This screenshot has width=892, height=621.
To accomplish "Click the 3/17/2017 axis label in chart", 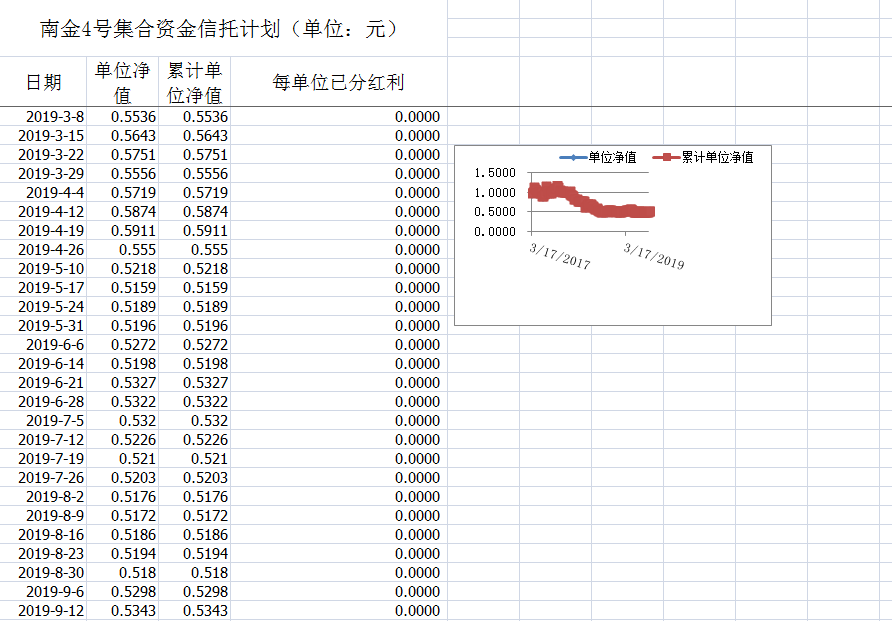I will click(560, 256).
